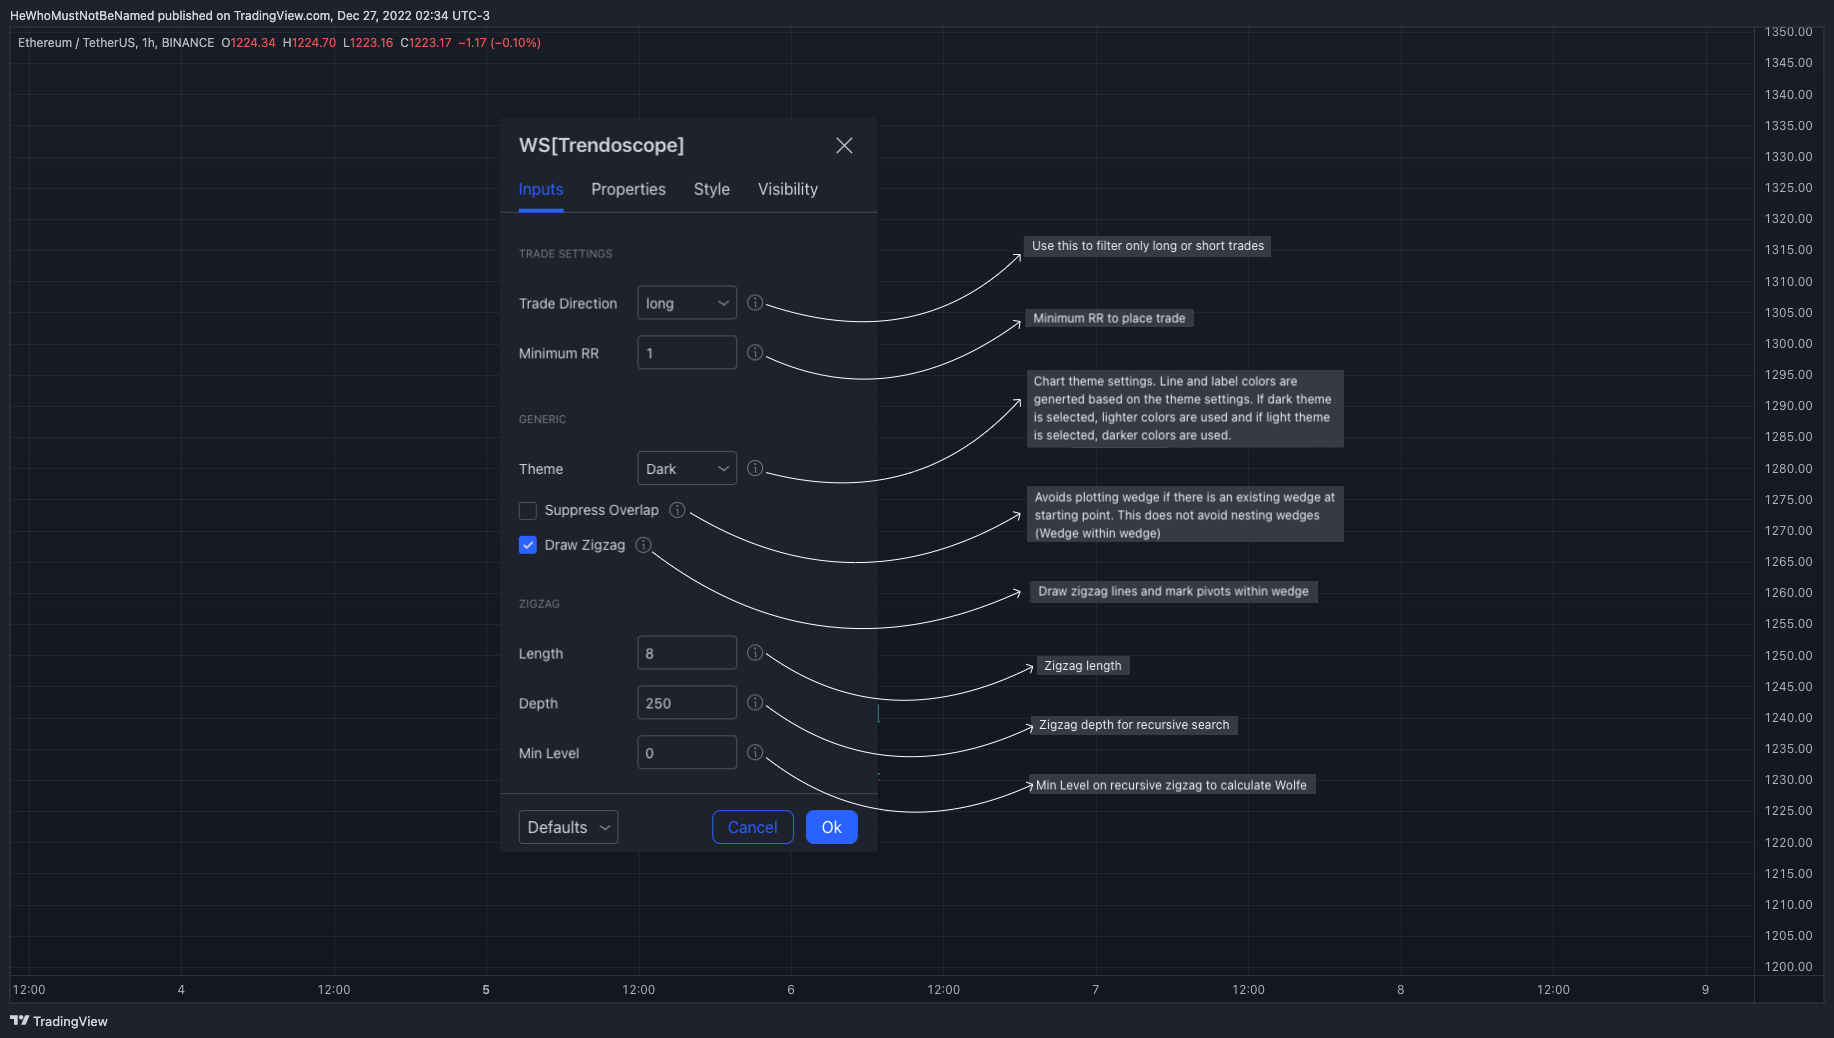Expand the Defaults dropdown

click(568, 827)
